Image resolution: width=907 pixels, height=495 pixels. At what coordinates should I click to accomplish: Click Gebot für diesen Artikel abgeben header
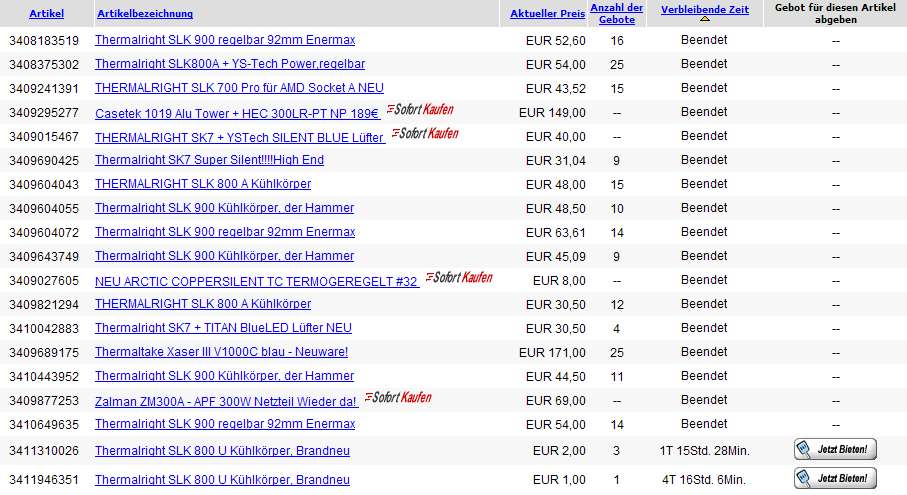[835, 13]
